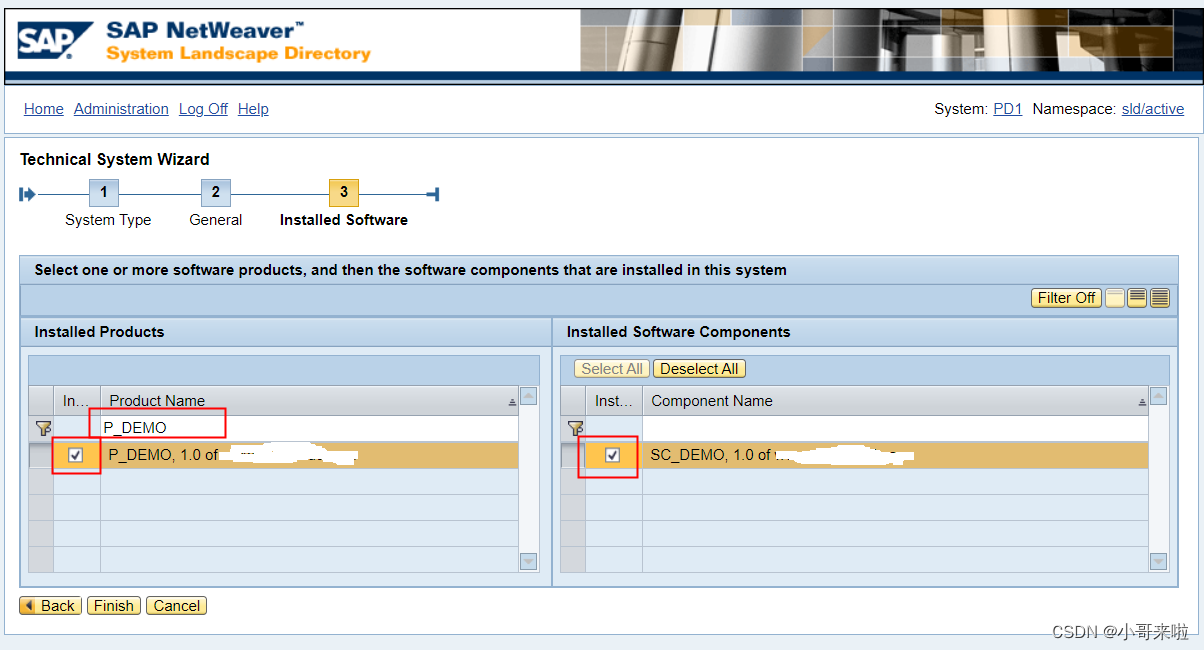The image size is (1204, 650).
Task: Sort the Component Name column using its sort icon
Action: [x=1142, y=400]
